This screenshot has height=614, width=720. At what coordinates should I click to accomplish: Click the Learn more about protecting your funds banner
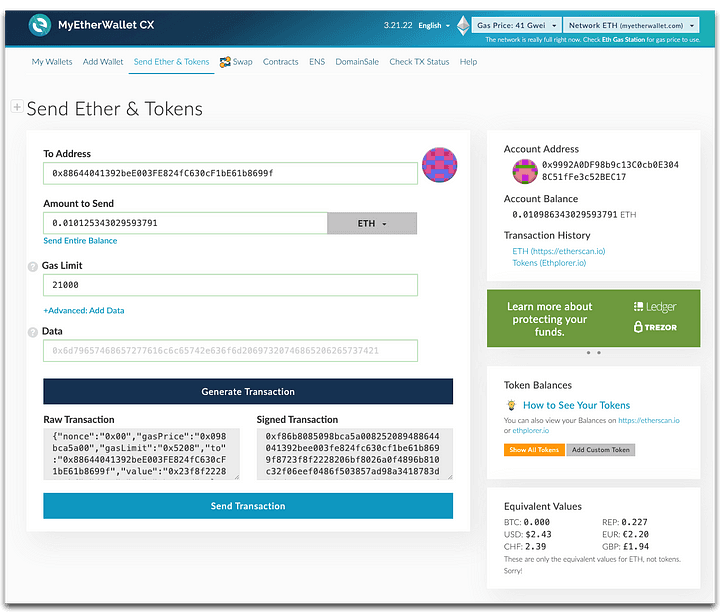[x=593, y=318]
